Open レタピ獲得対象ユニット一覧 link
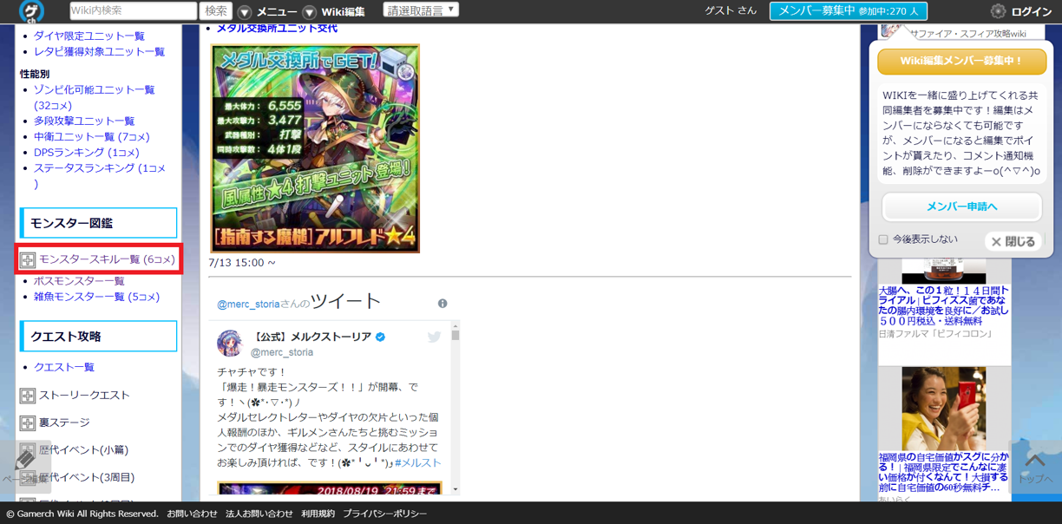Image resolution: width=1062 pixels, height=524 pixels. 99,51
